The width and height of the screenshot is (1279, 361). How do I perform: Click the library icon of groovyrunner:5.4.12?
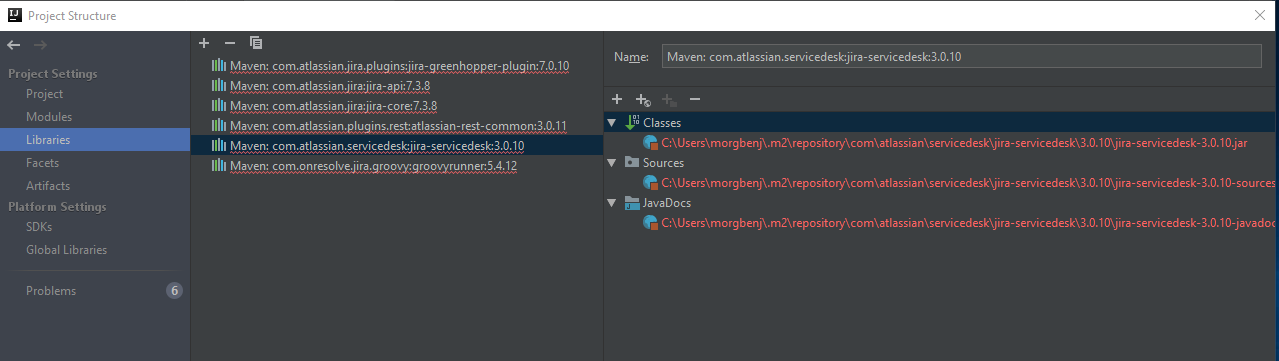tap(218, 166)
